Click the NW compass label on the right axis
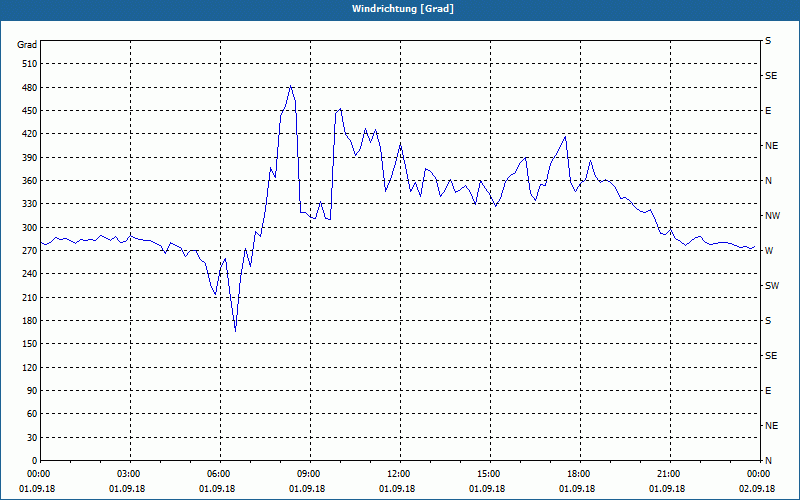This screenshot has width=800, height=500. coord(772,216)
